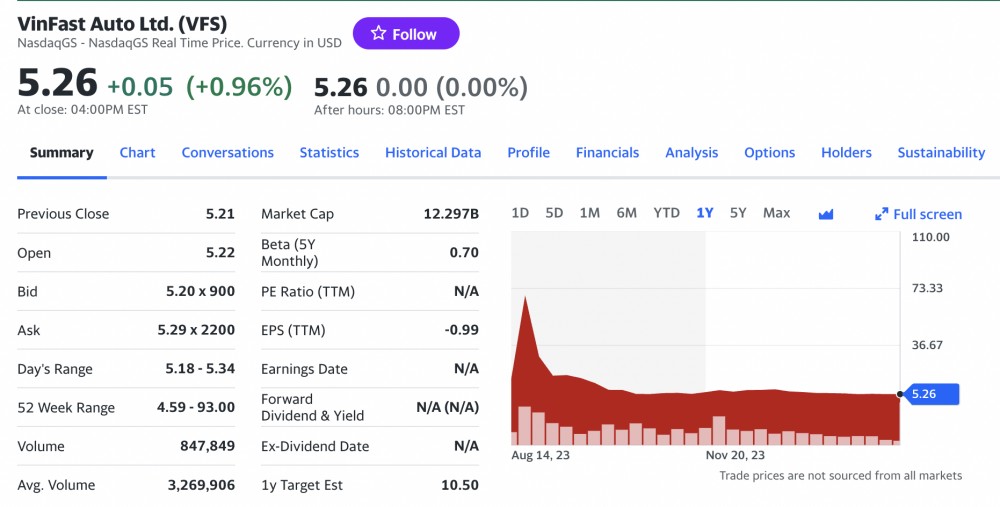This screenshot has height=507, width=1000.
Task: Click the 5.26 price marker on chart
Action: pos(931,394)
